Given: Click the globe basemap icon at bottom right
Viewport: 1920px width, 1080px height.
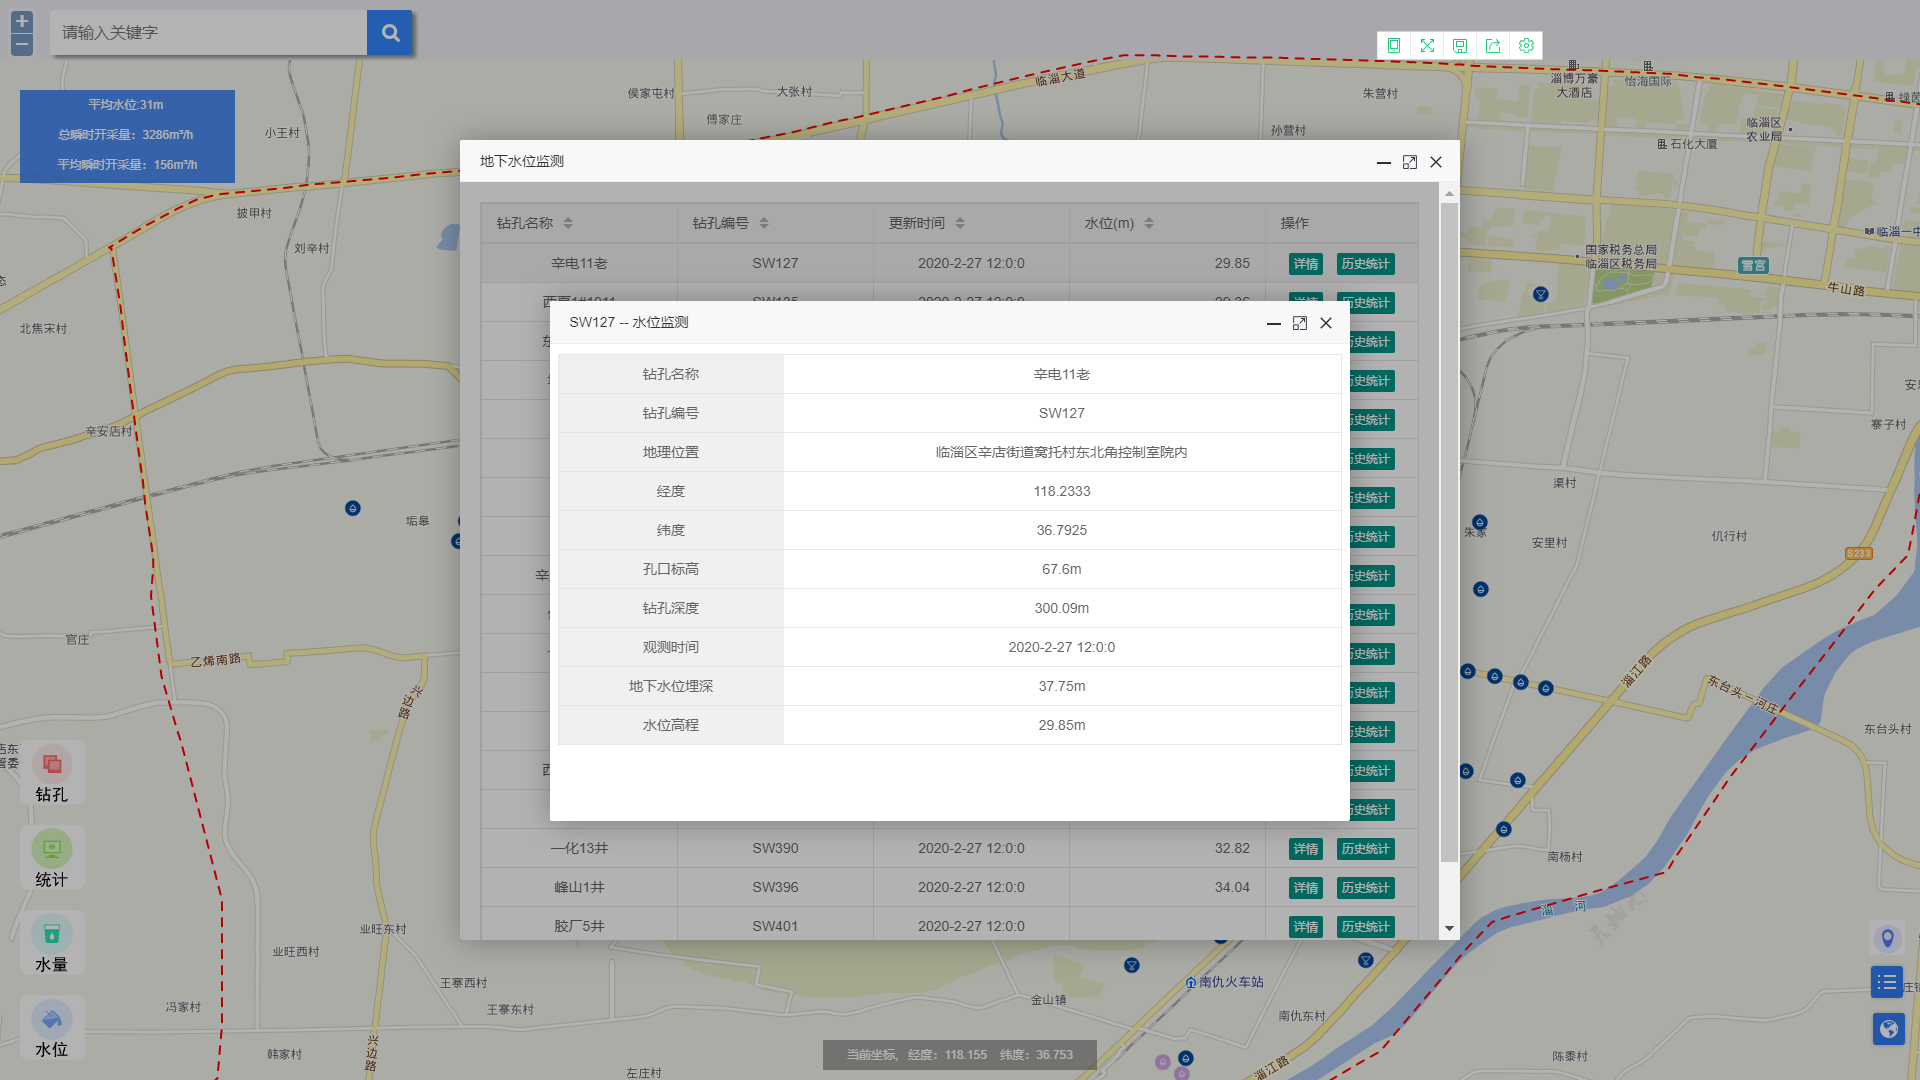Looking at the screenshot, I should (1888, 1028).
